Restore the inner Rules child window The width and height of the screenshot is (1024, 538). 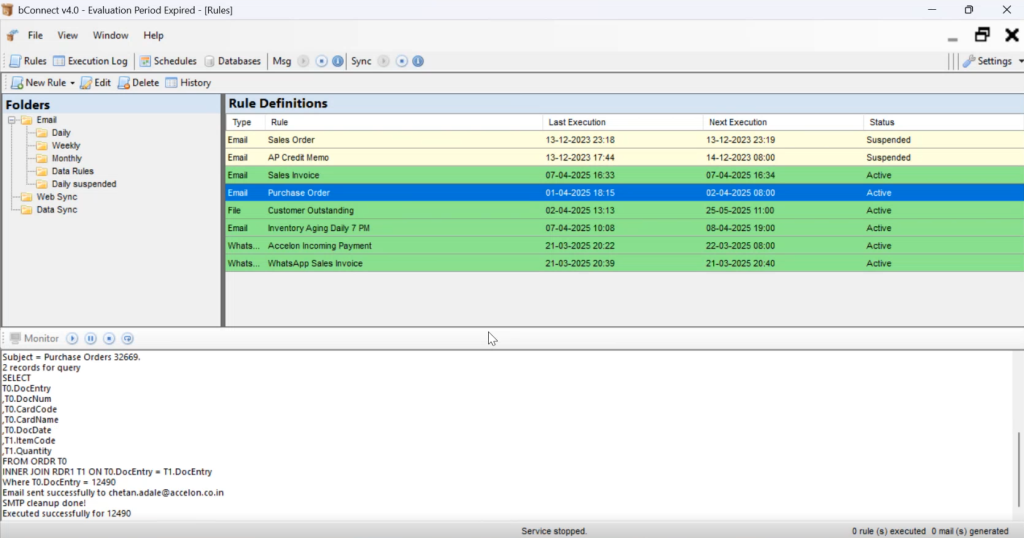[x=982, y=35]
